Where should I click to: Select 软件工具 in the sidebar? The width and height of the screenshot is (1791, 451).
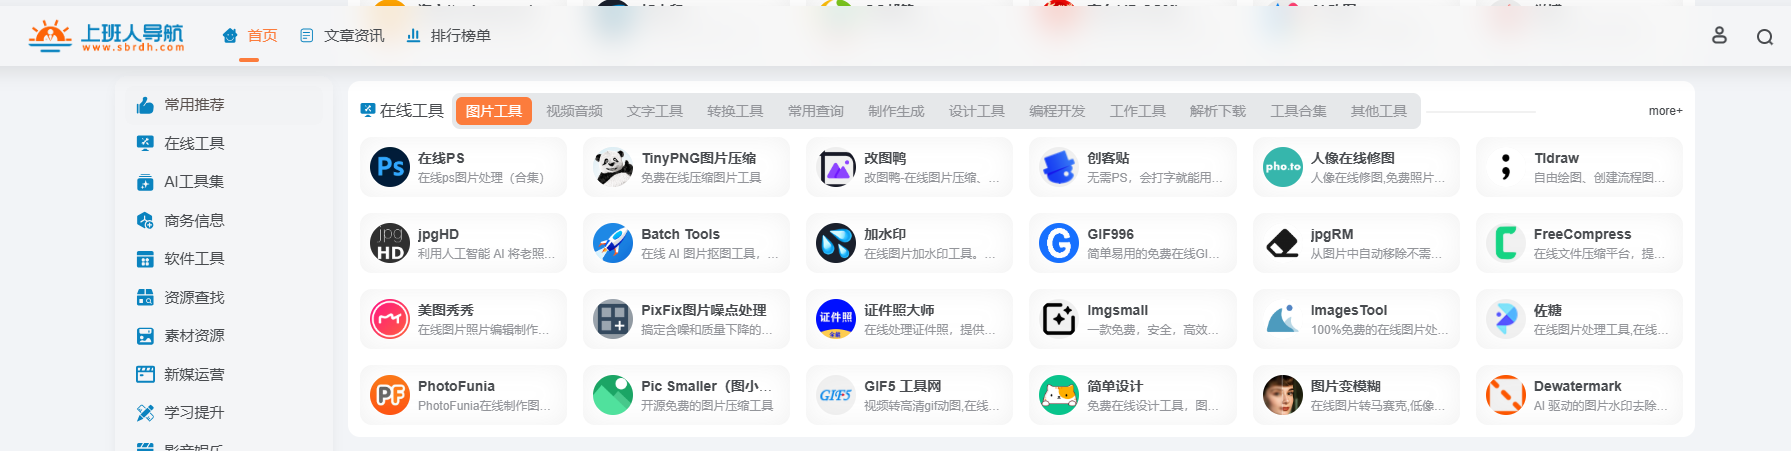(180, 259)
